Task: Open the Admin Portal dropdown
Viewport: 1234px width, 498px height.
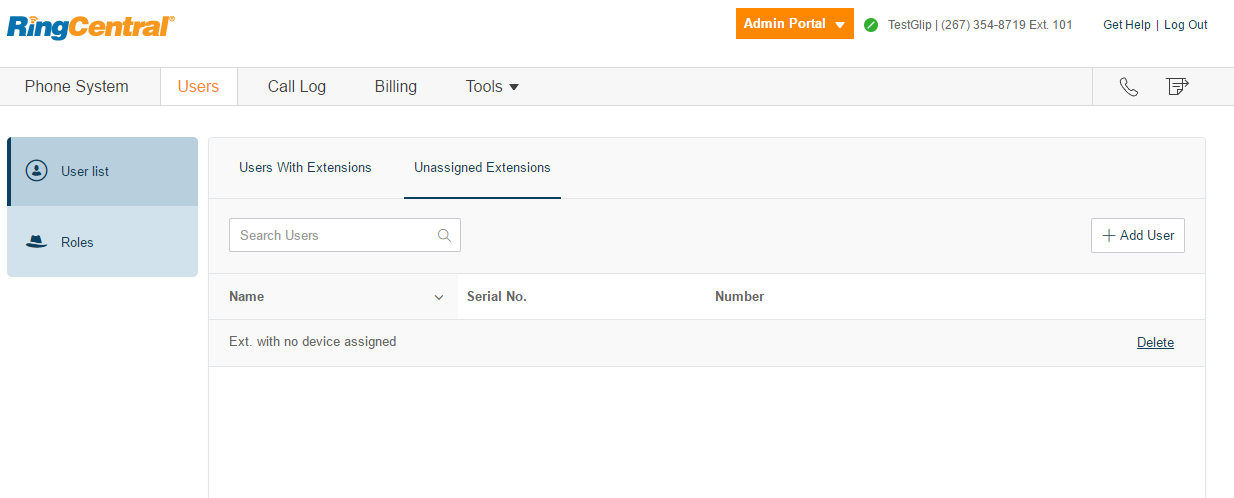Action: tap(795, 24)
